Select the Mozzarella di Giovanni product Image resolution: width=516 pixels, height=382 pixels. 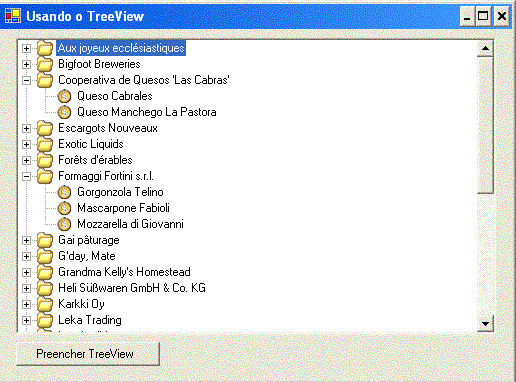pos(130,224)
